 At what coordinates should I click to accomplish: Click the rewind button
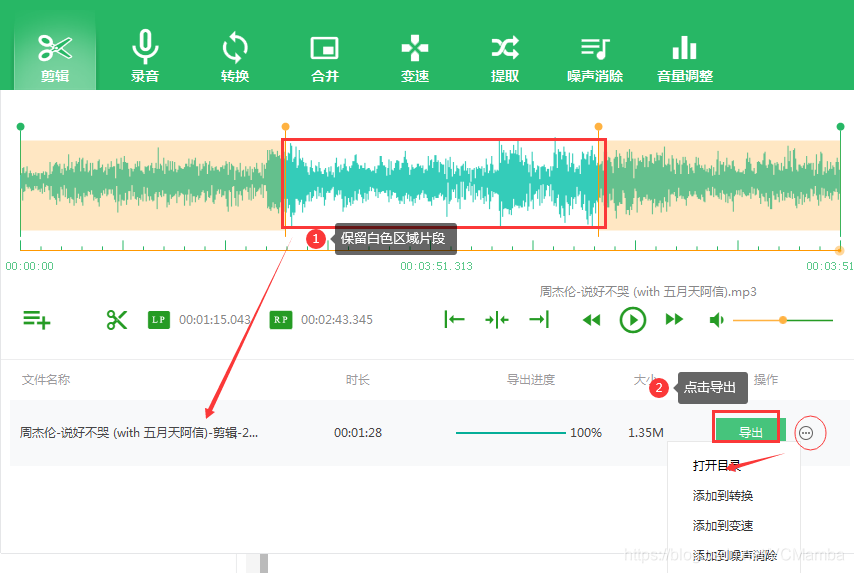591,320
